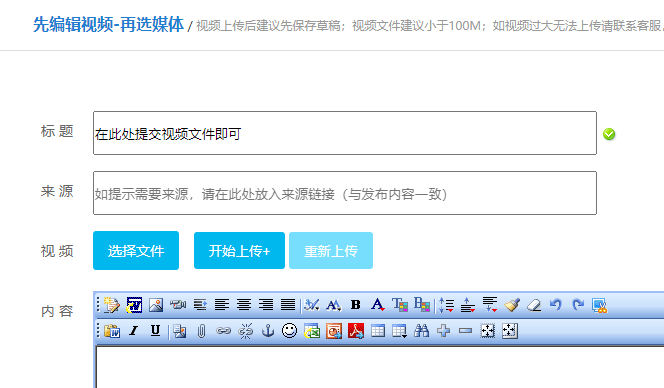The image size is (664, 388).
Task: Insert an emoticon with the smiley icon
Action: click(290, 331)
